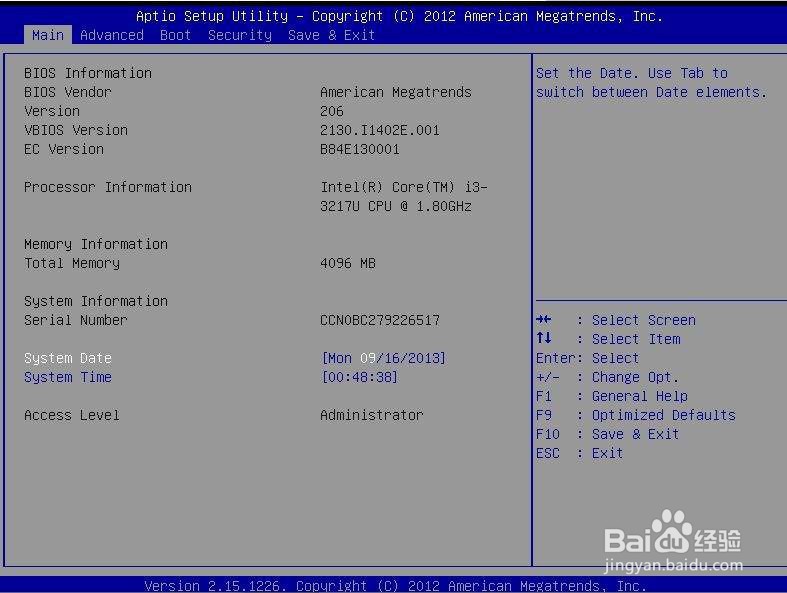Click the Memory Information heading
This screenshot has height=593, width=787.
95,245
